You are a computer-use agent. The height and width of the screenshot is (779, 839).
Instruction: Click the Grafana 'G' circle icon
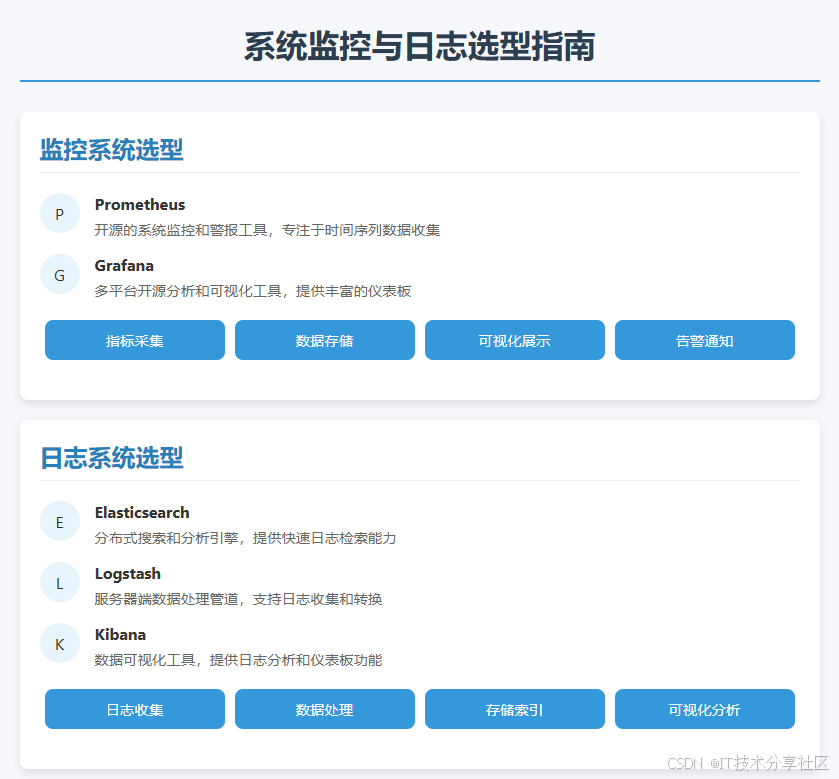[x=60, y=274]
